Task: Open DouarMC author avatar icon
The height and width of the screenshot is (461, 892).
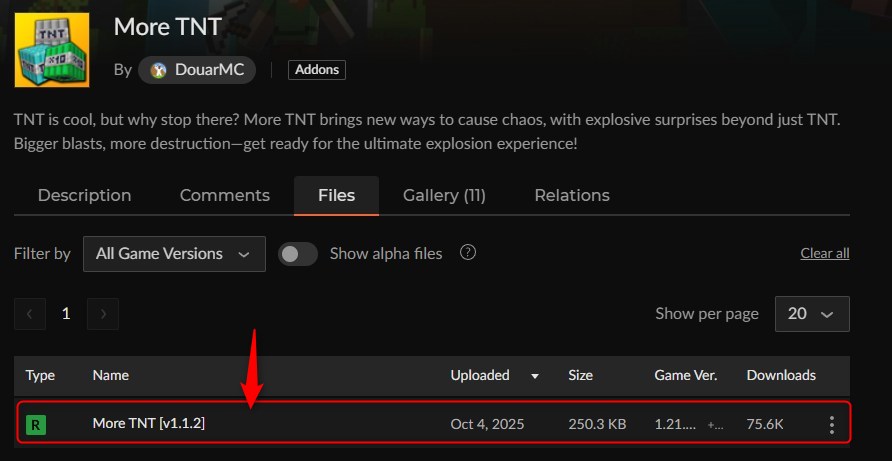Action: pos(158,70)
